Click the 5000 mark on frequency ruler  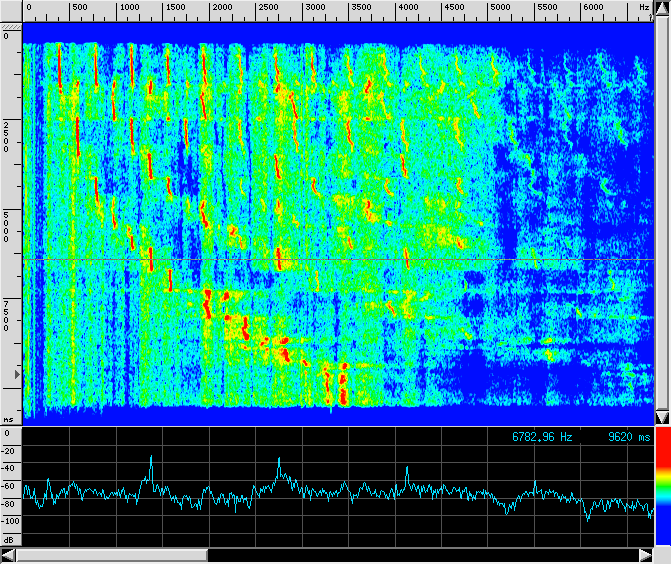point(500,7)
